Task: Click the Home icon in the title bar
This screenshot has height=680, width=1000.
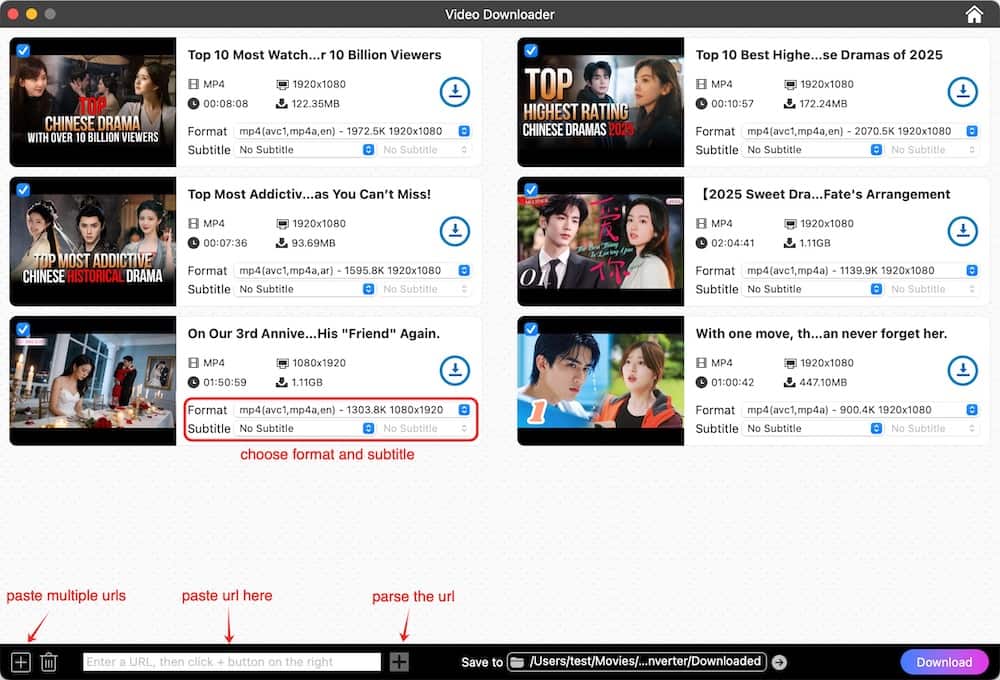Action: (x=973, y=15)
